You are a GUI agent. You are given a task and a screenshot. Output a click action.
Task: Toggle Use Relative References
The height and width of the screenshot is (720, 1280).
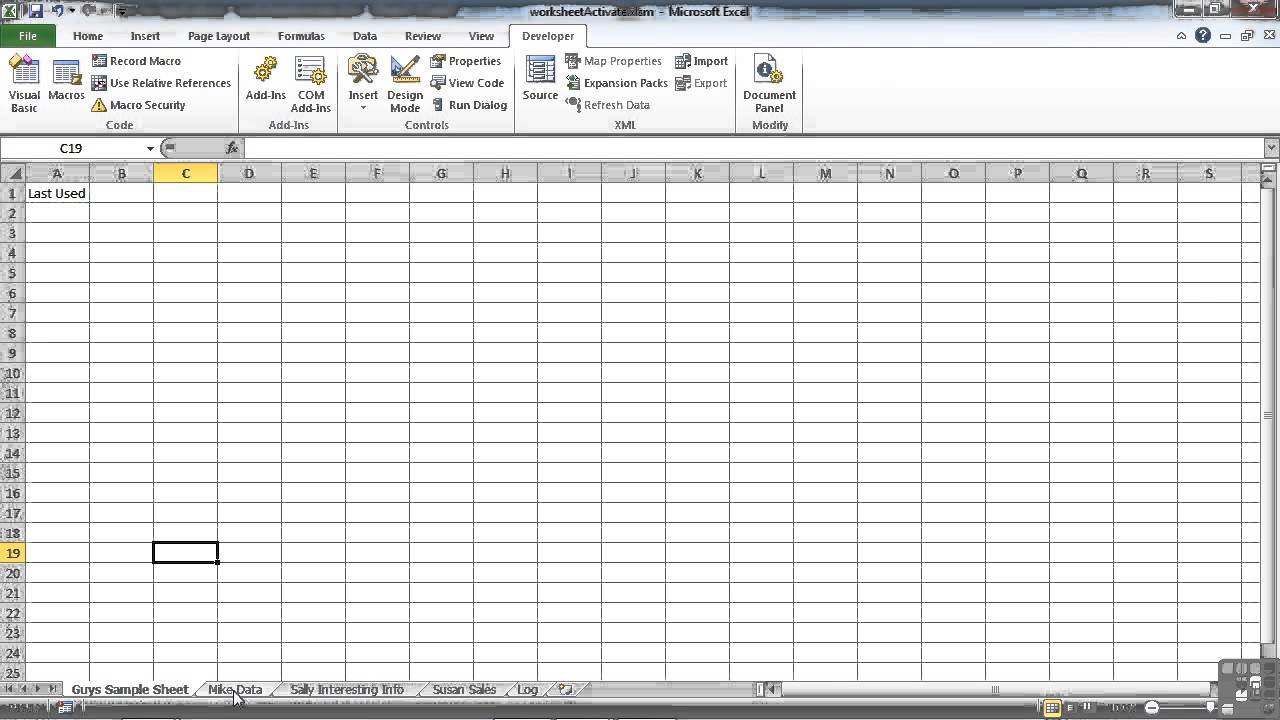click(161, 83)
